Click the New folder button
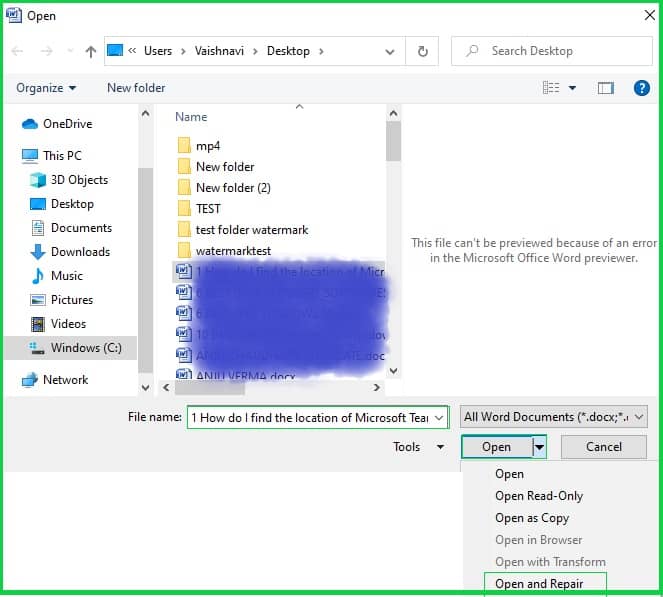The height and width of the screenshot is (597, 663). pyautogui.click(x=136, y=88)
